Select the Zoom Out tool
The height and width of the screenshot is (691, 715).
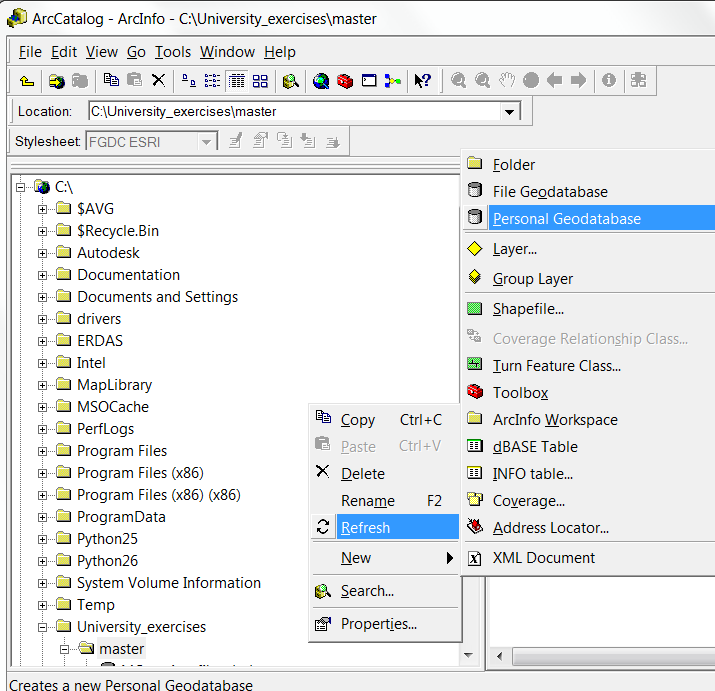482,81
